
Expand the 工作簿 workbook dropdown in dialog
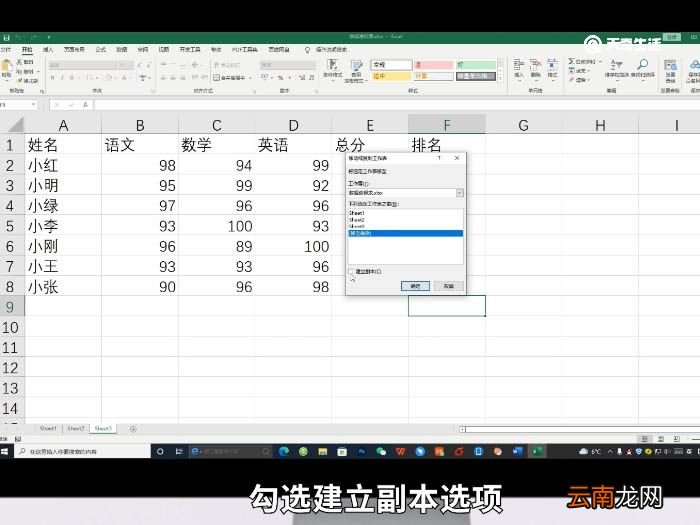tap(459, 193)
